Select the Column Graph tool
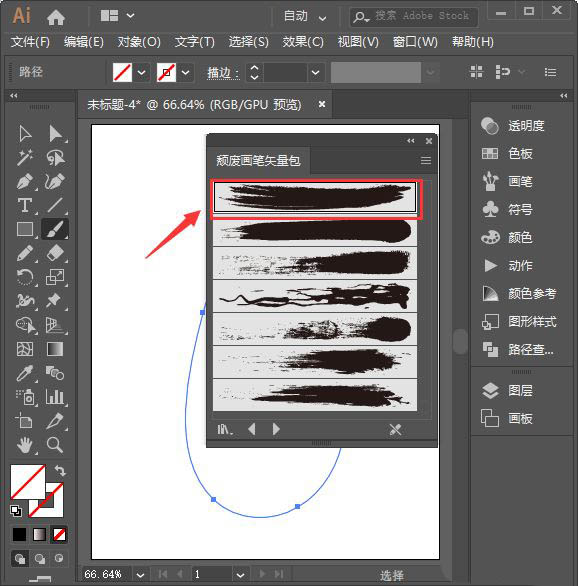The image size is (578, 586). [x=55, y=397]
